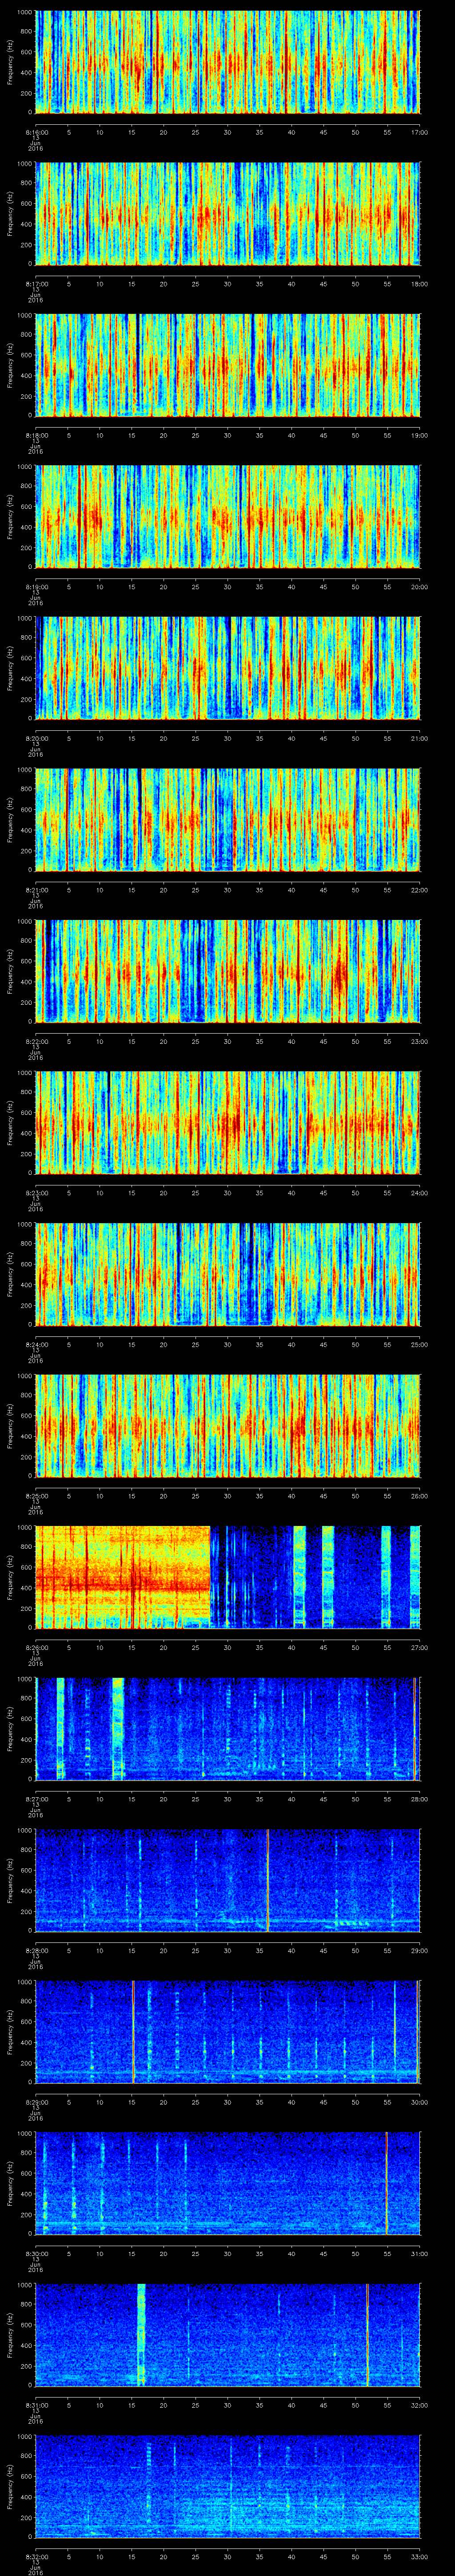Click the red edge line near 59 s in 8:27:00 panel
The width and height of the screenshot is (455, 2576).
click(415, 1728)
